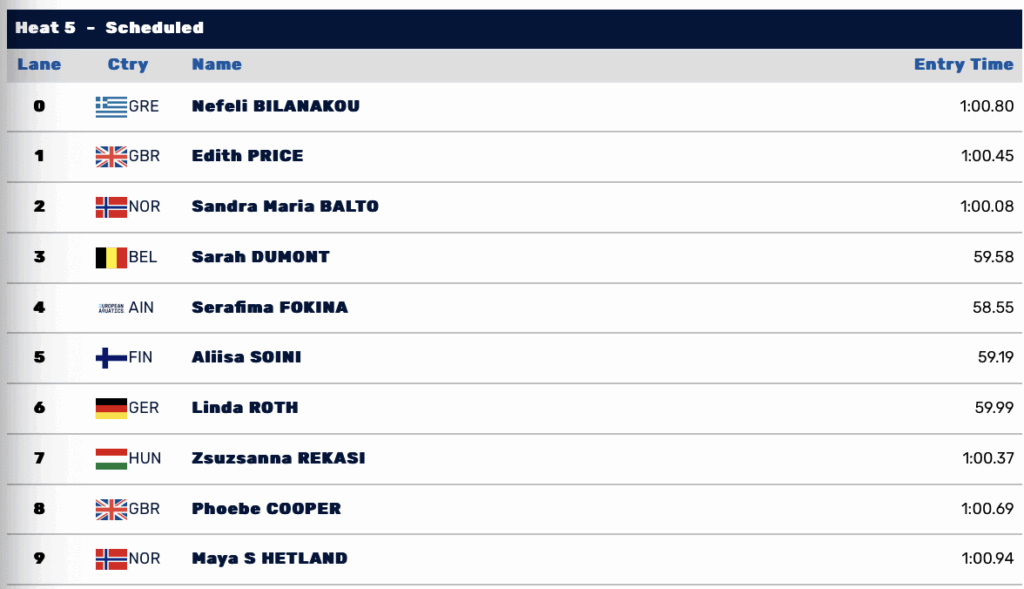Open Serafima FOKINA's athlete link

tap(270, 307)
